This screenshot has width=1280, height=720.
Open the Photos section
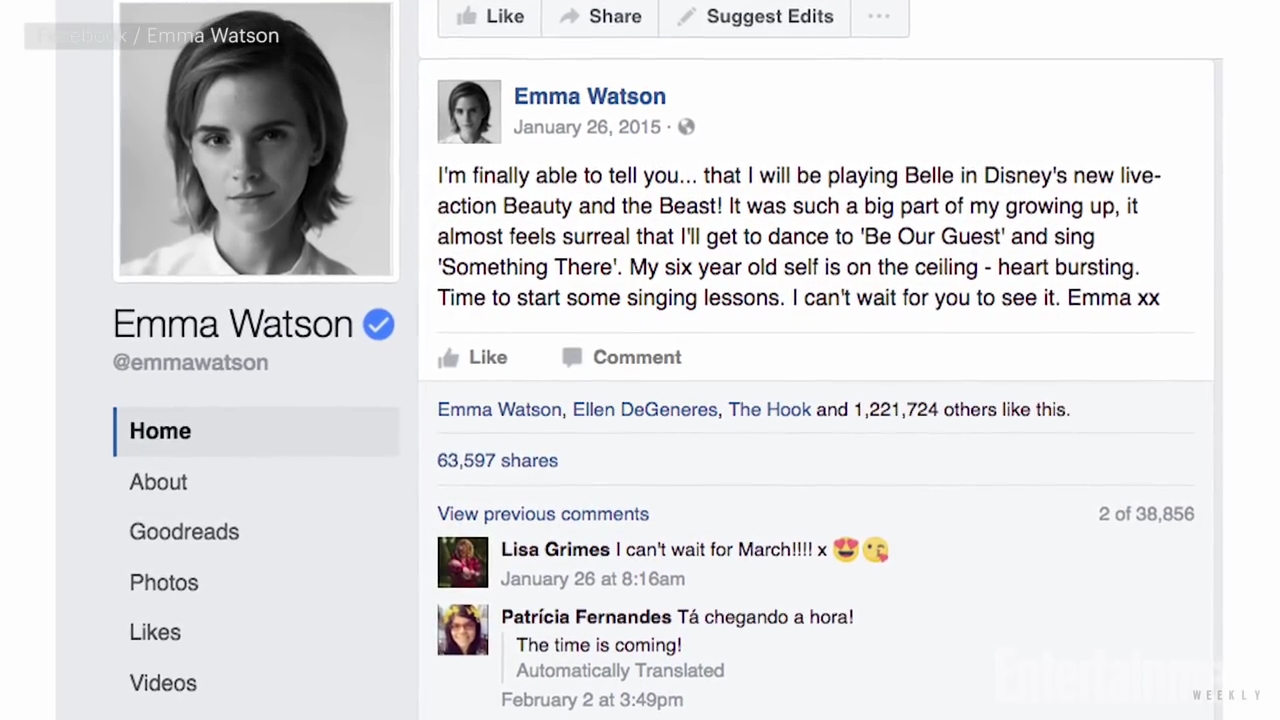point(164,583)
